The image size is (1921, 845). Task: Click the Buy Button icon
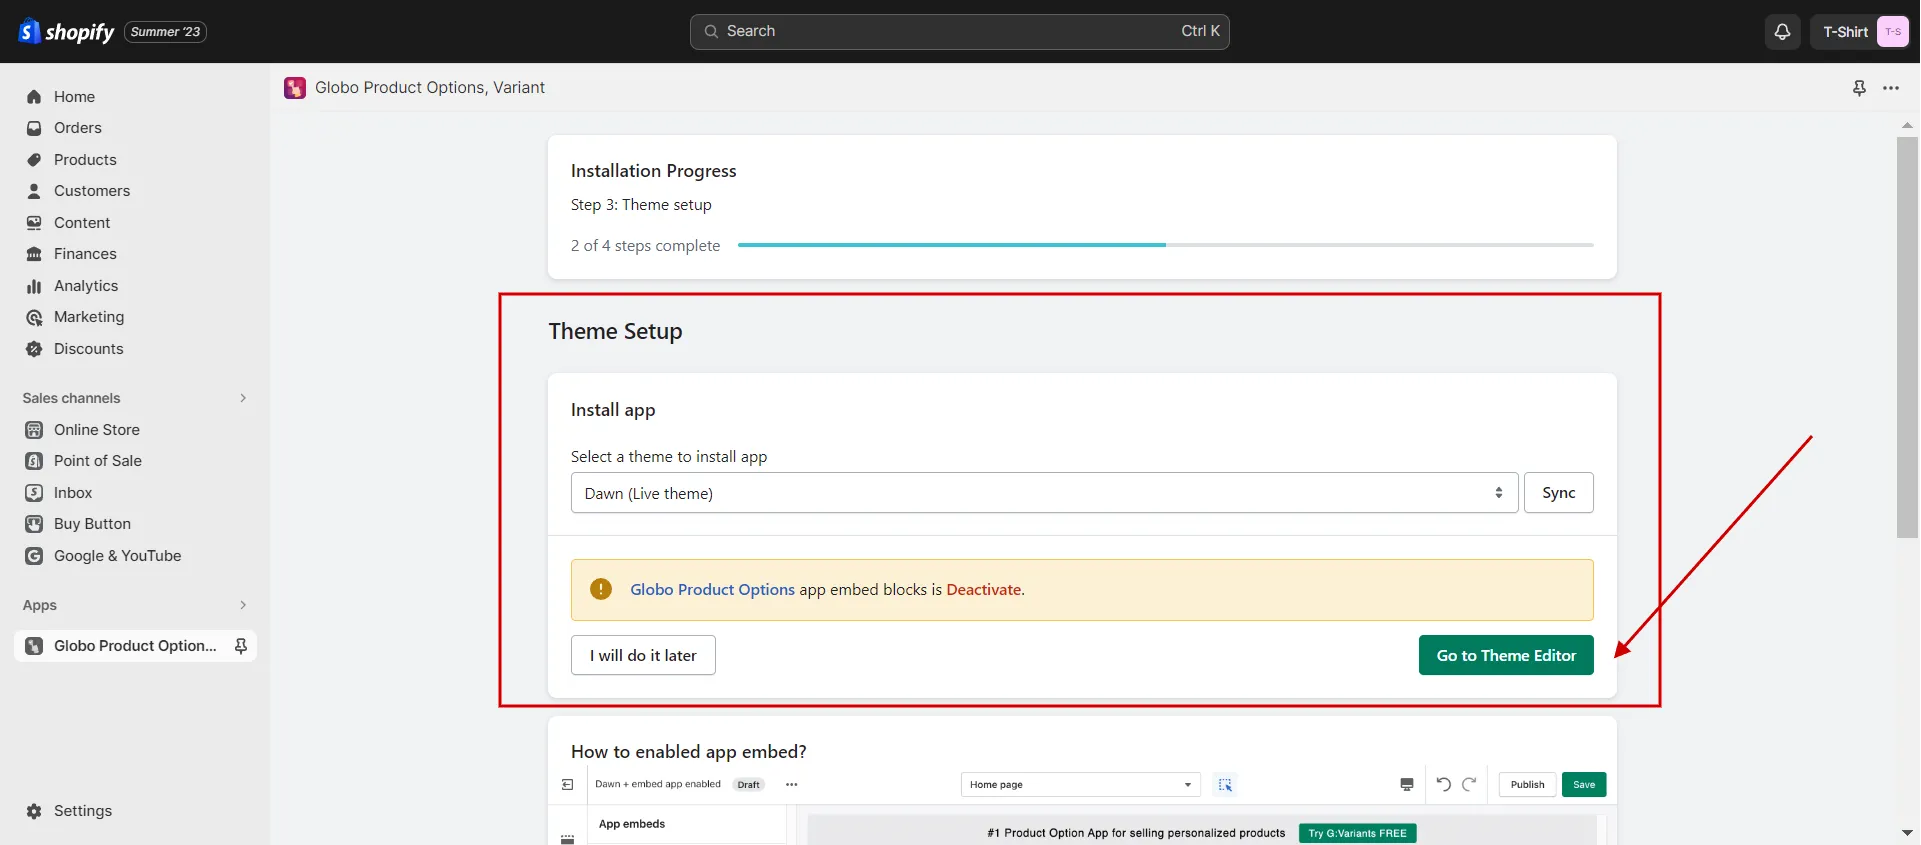pos(34,524)
